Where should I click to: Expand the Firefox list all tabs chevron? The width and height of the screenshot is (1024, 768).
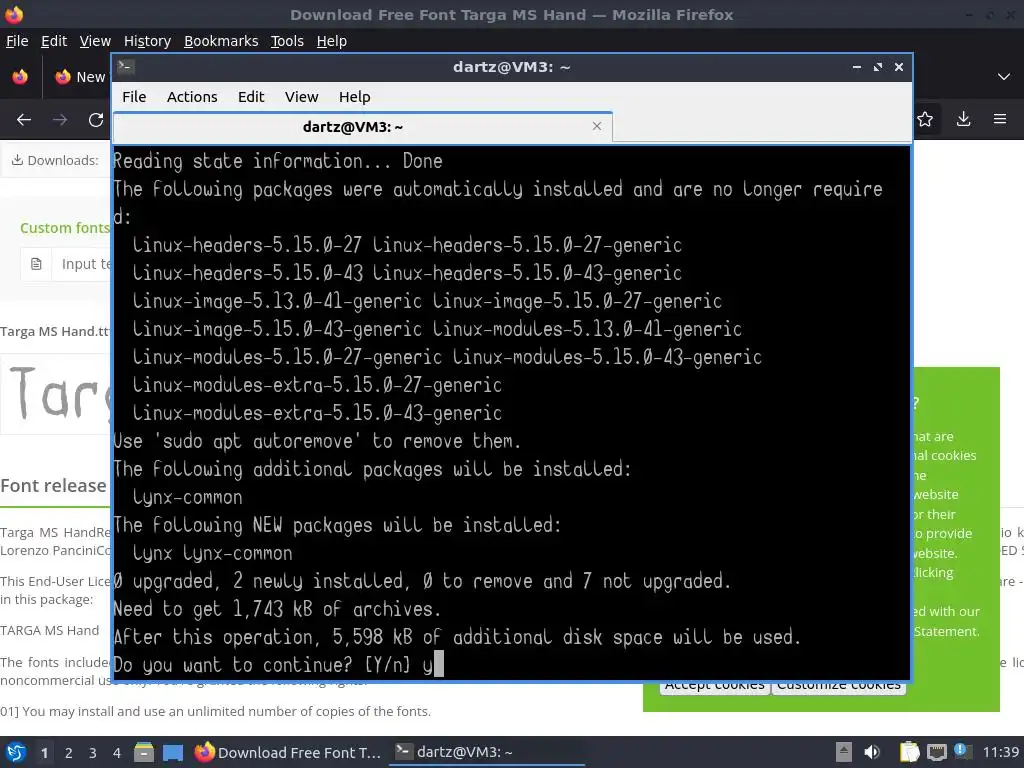tap(1004, 76)
